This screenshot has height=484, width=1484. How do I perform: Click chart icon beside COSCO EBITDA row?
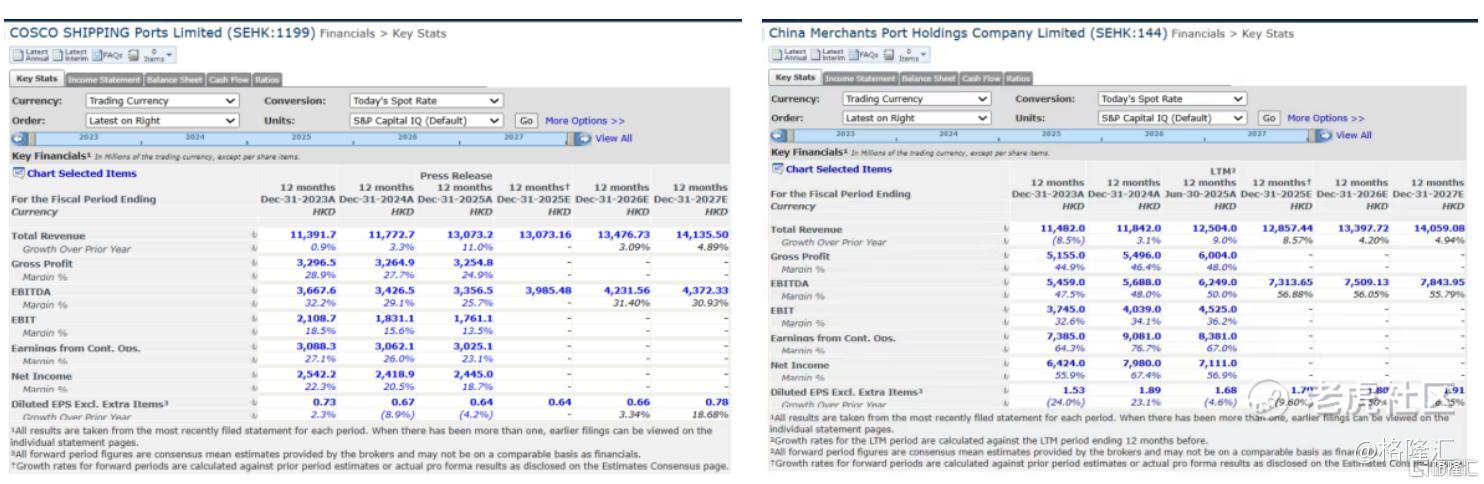click(x=254, y=291)
